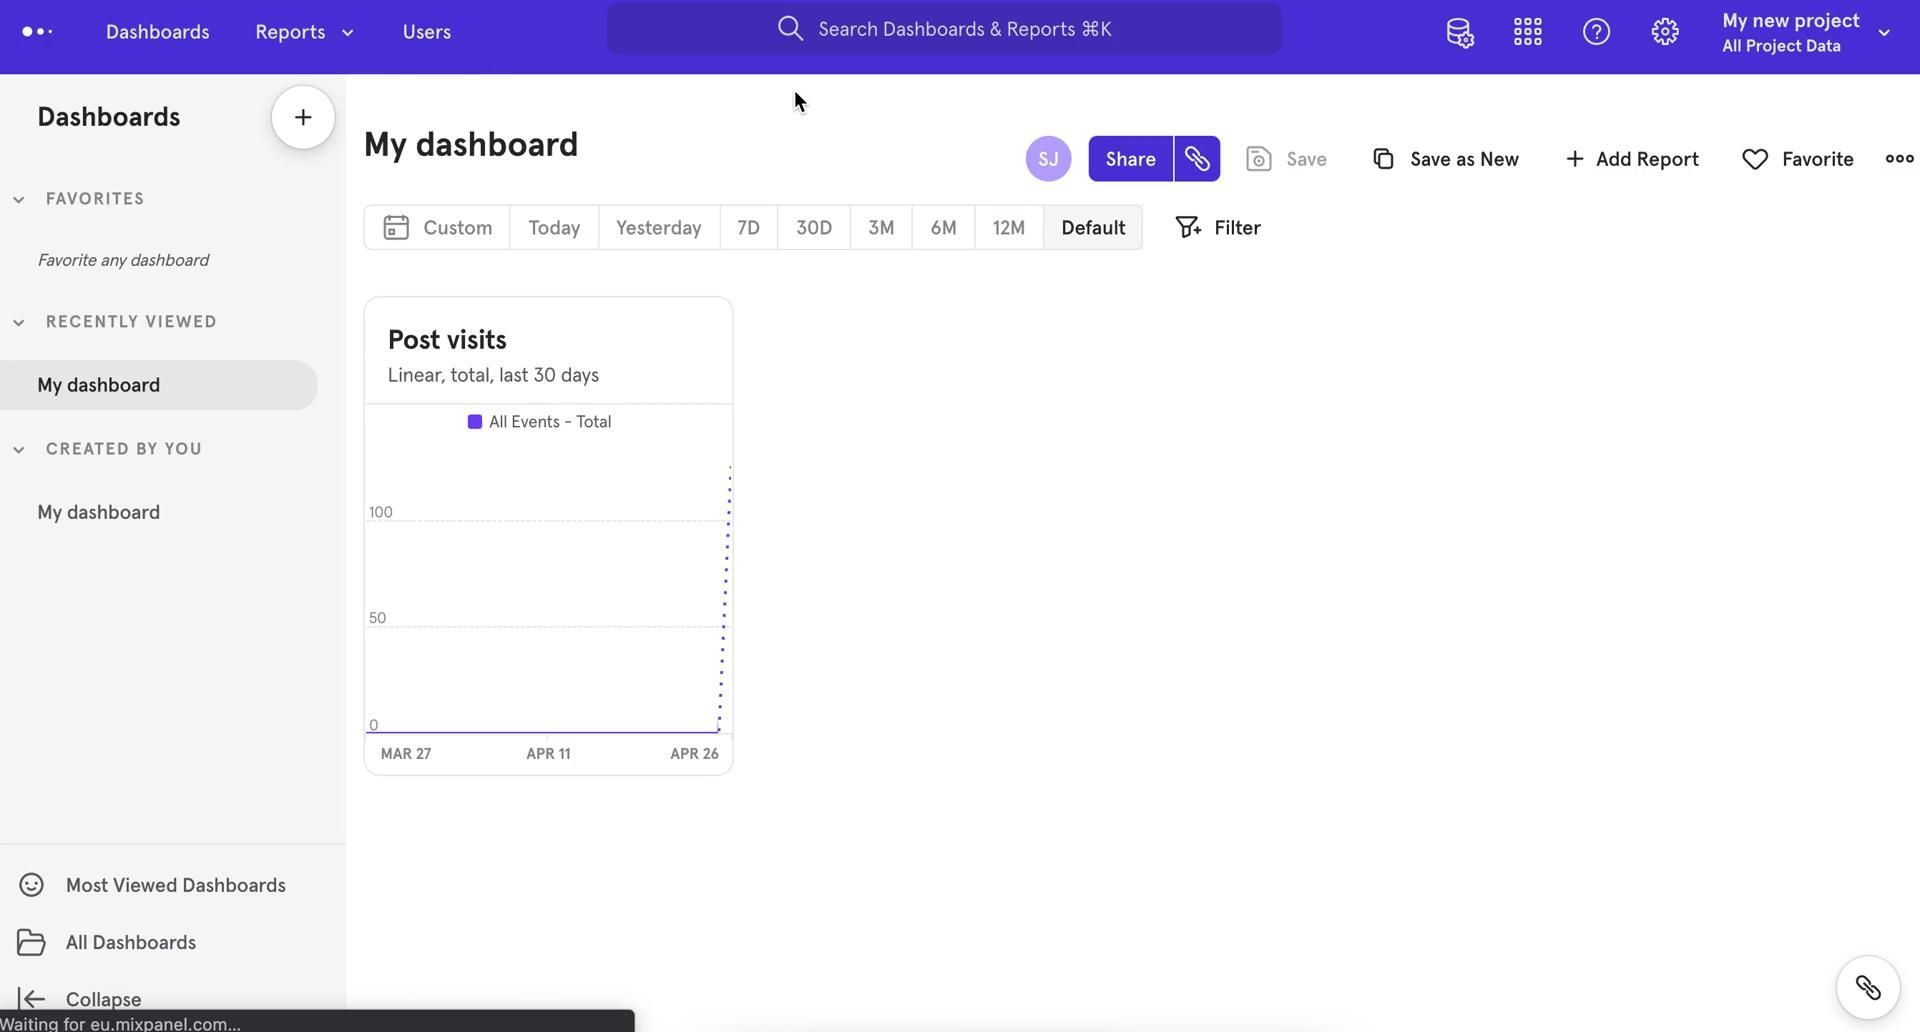Open the Dashboards nav item
The height and width of the screenshot is (1032, 1920).
pos(157,32)
